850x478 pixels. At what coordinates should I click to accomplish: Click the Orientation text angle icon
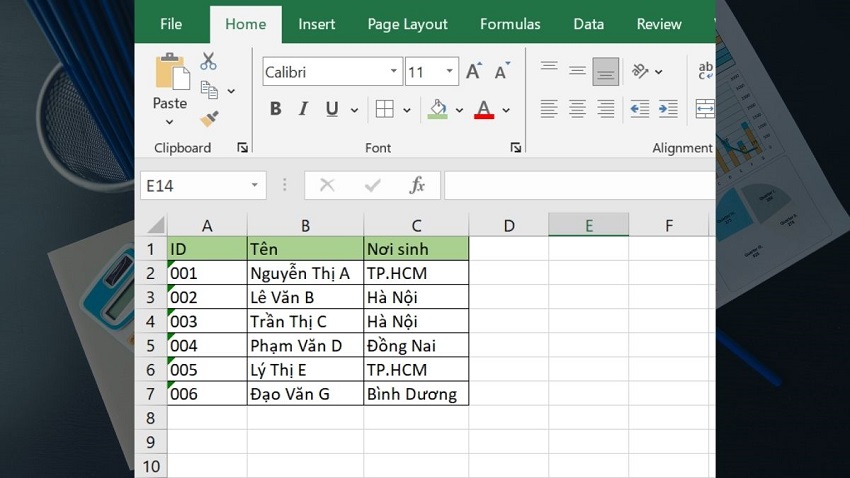pyautogui.click(x=639, y=71)
